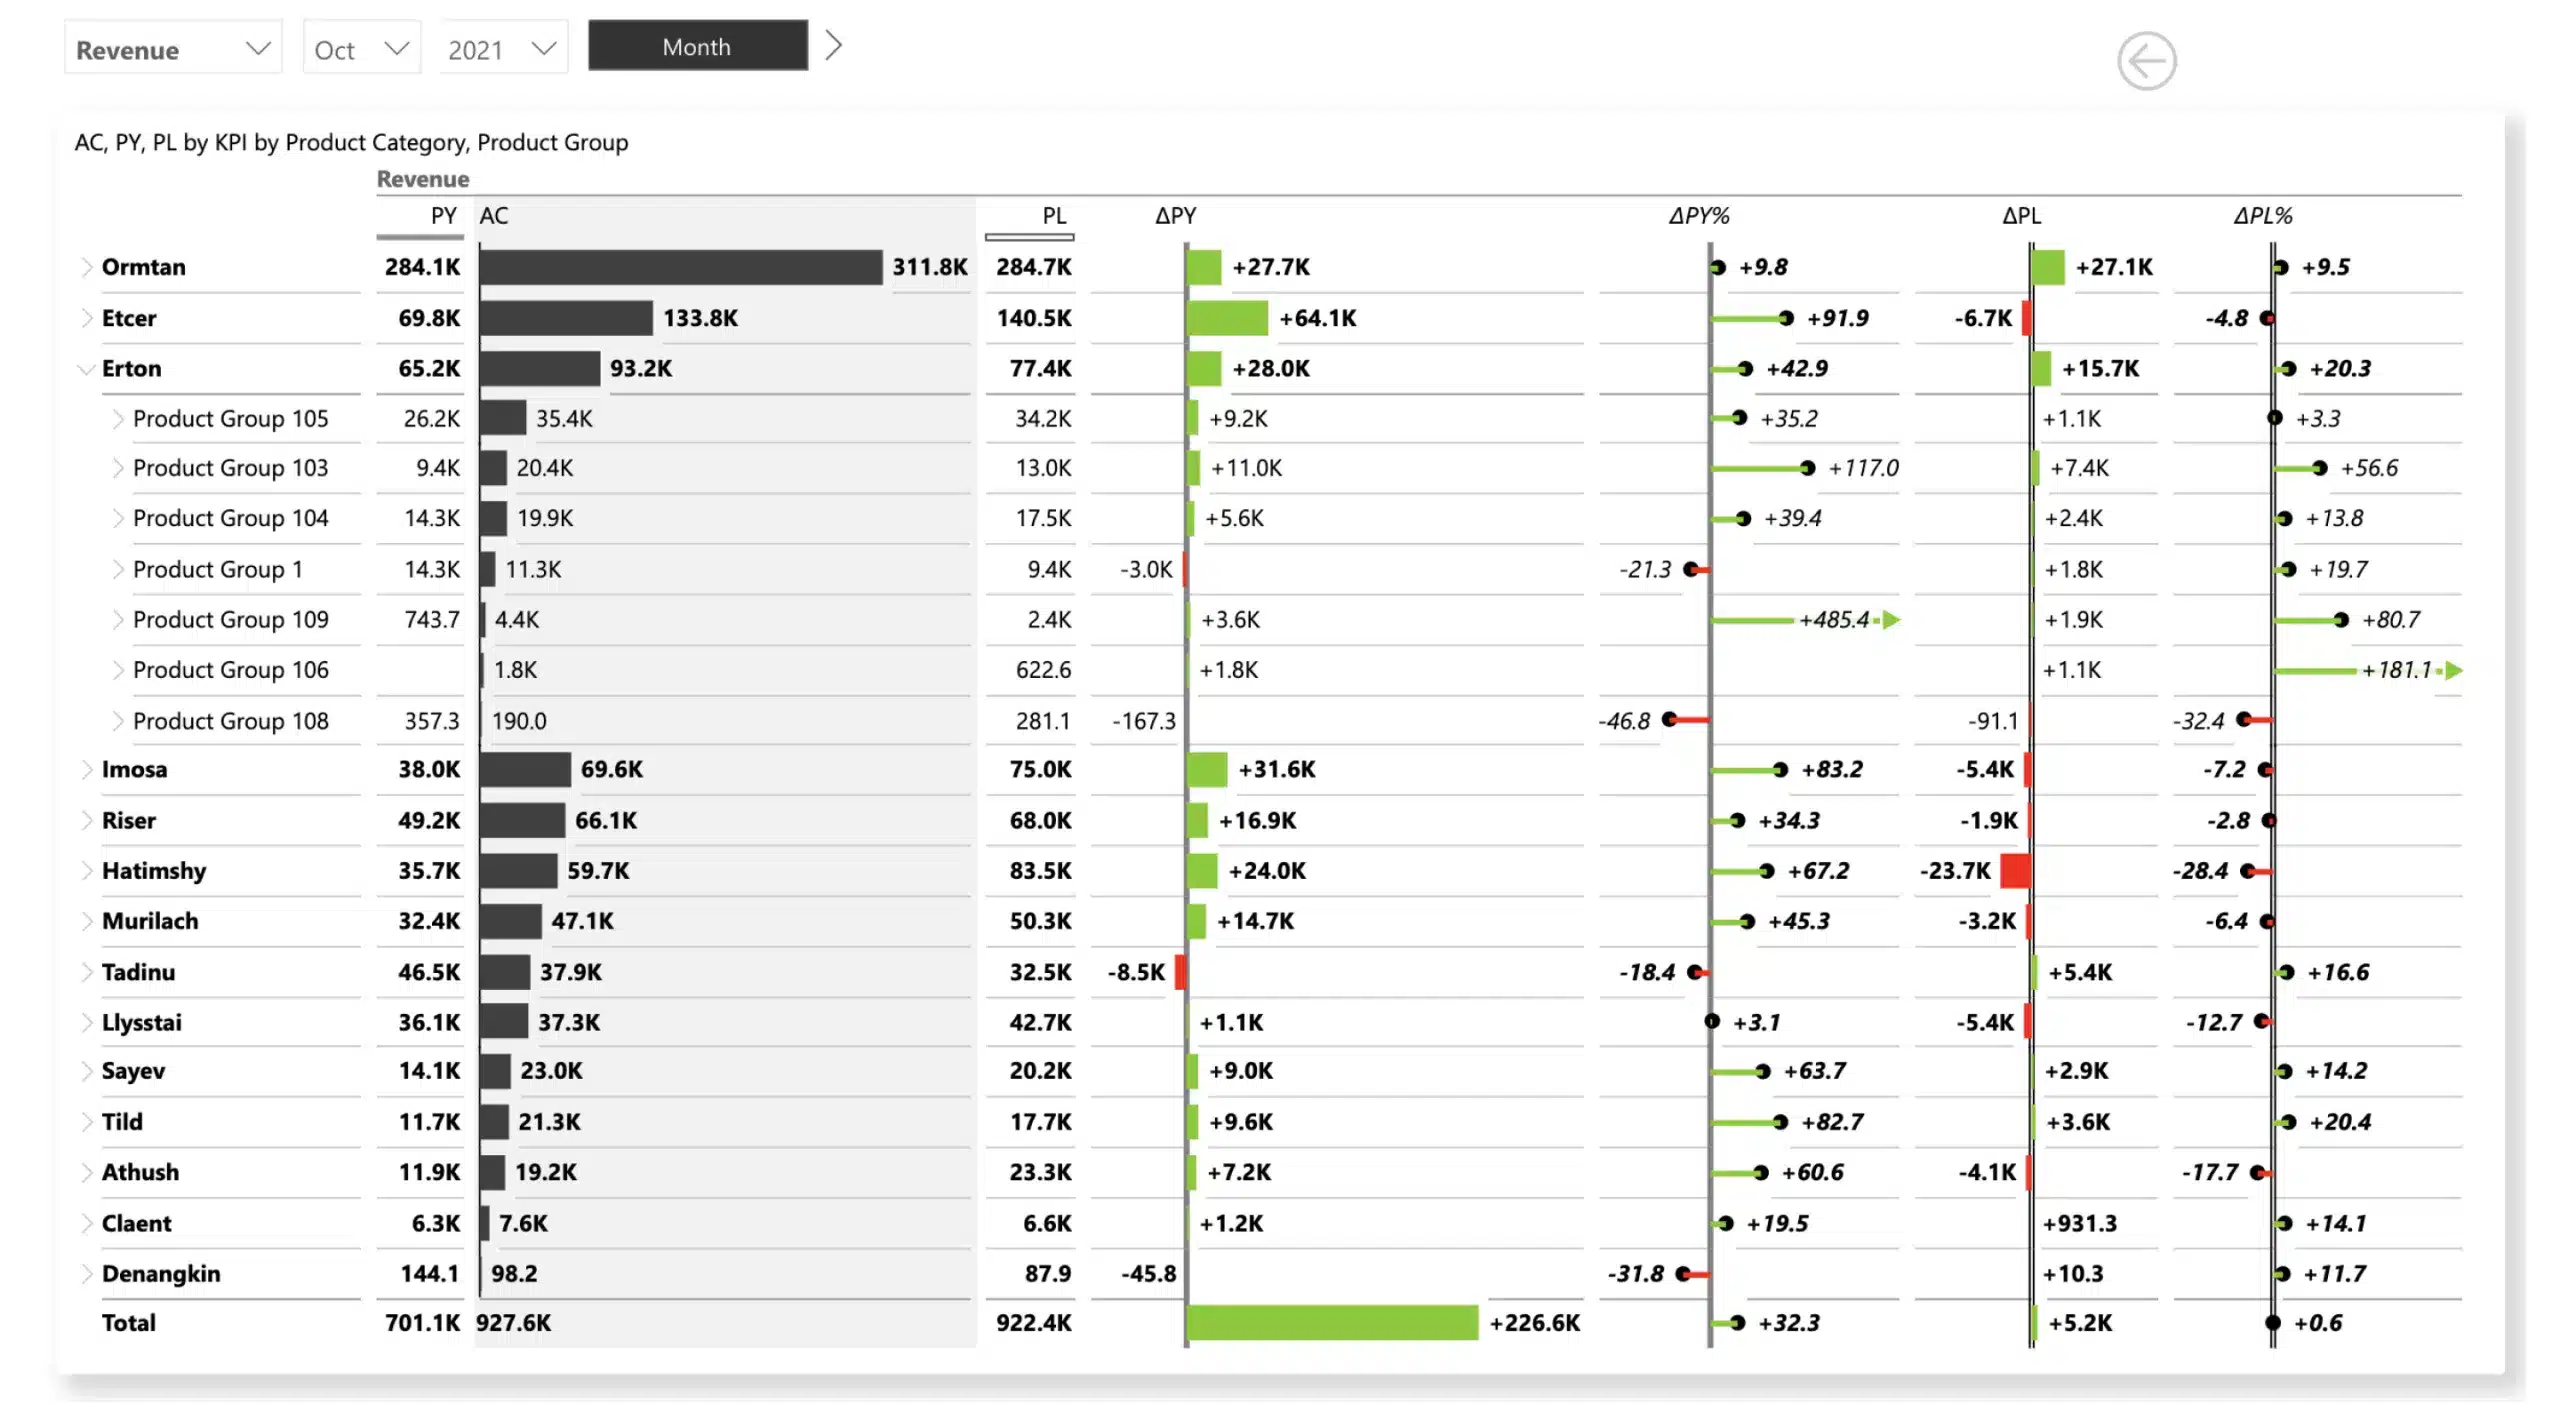Click the back navigation arrow icon

click(2146, 60)
